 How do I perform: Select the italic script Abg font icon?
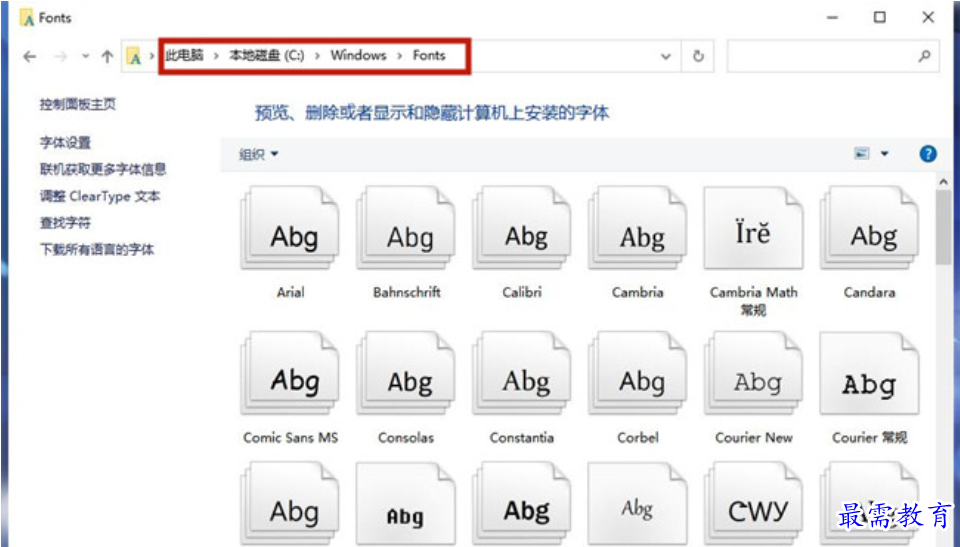(x=637, y=504)
